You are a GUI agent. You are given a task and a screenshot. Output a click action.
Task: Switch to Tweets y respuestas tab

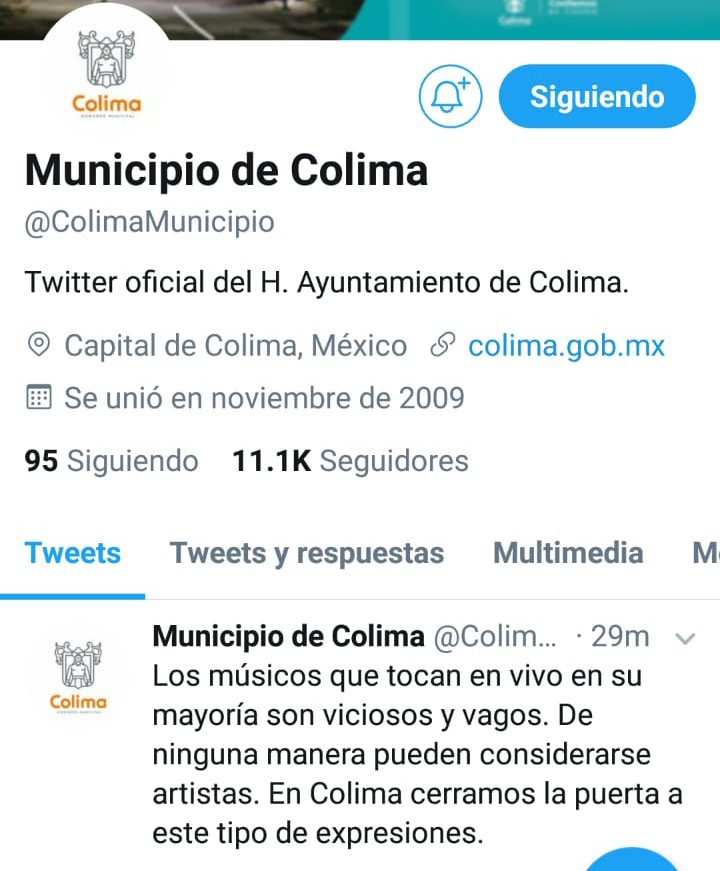[307, 553]
